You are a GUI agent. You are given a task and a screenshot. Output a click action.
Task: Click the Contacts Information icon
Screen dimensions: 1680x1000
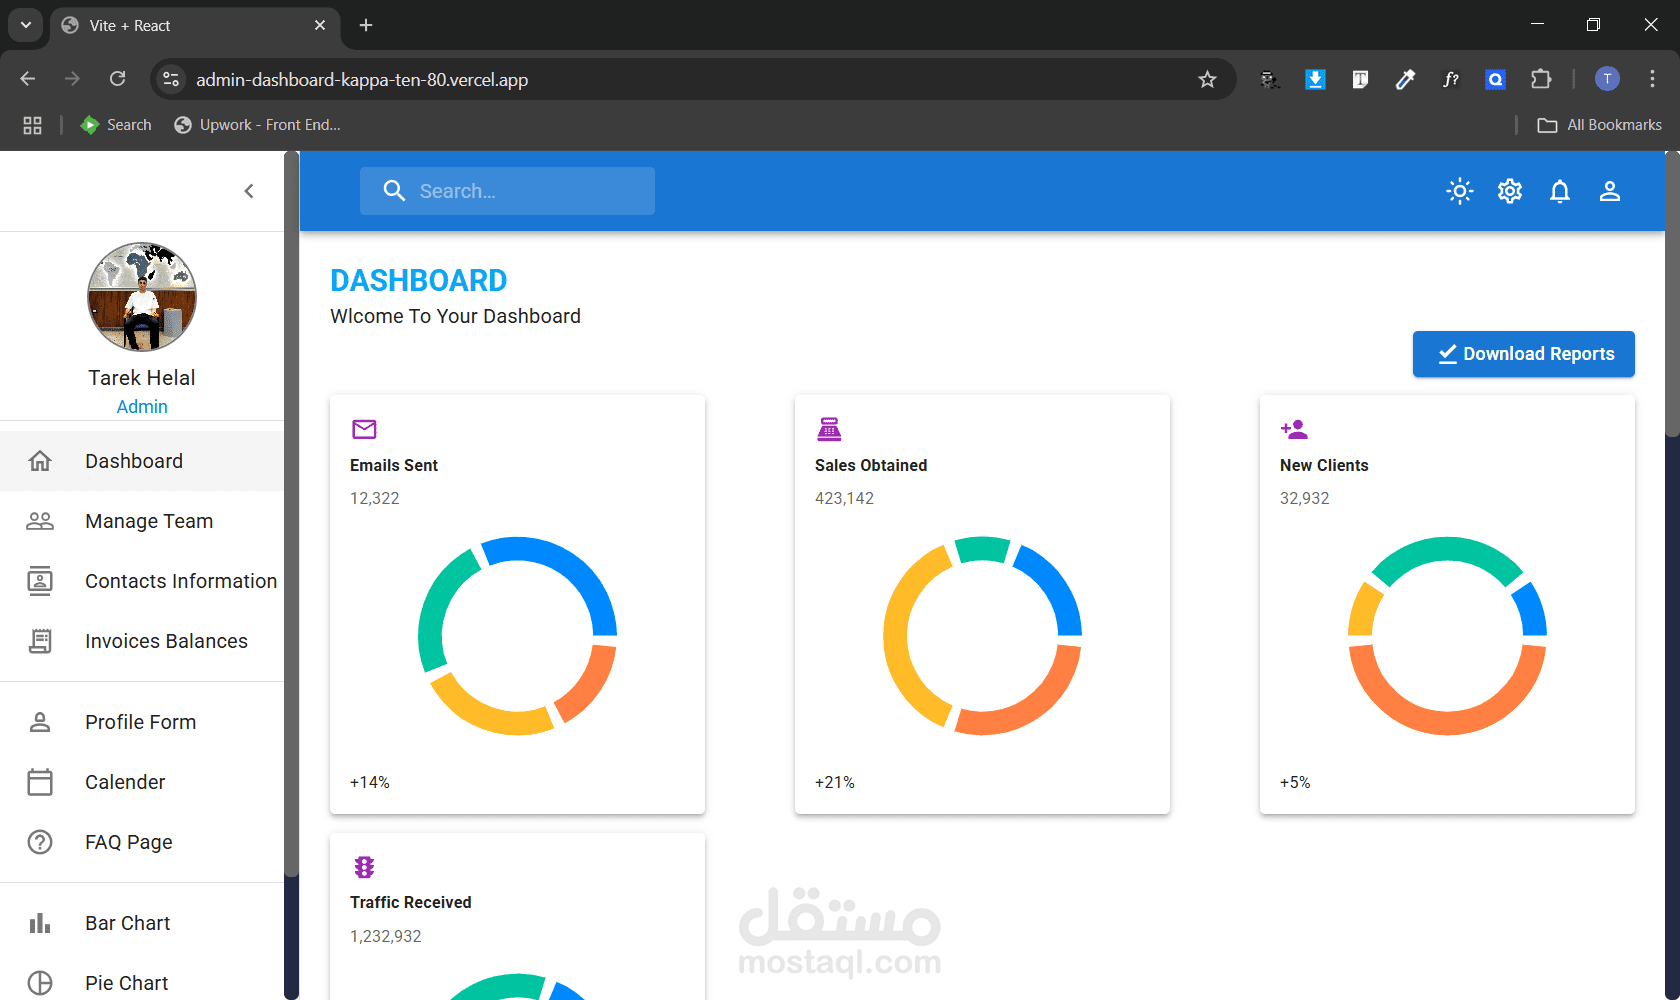click(40, 581)
